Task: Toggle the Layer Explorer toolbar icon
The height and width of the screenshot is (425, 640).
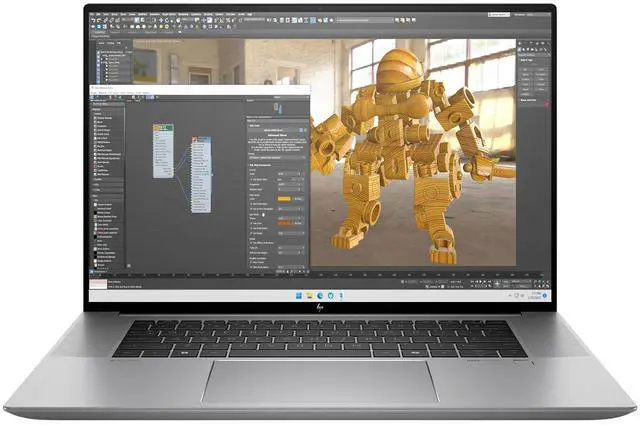Action: point(288,20)
